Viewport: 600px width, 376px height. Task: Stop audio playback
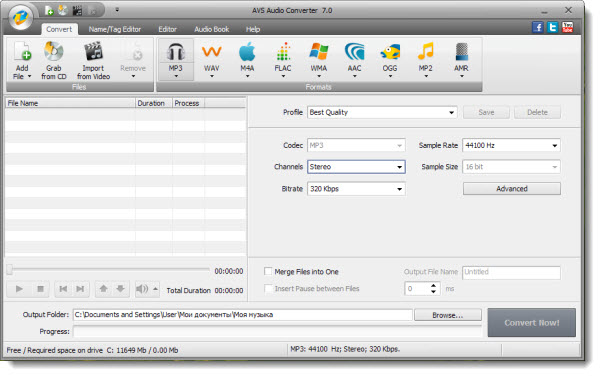pos(40,289)
